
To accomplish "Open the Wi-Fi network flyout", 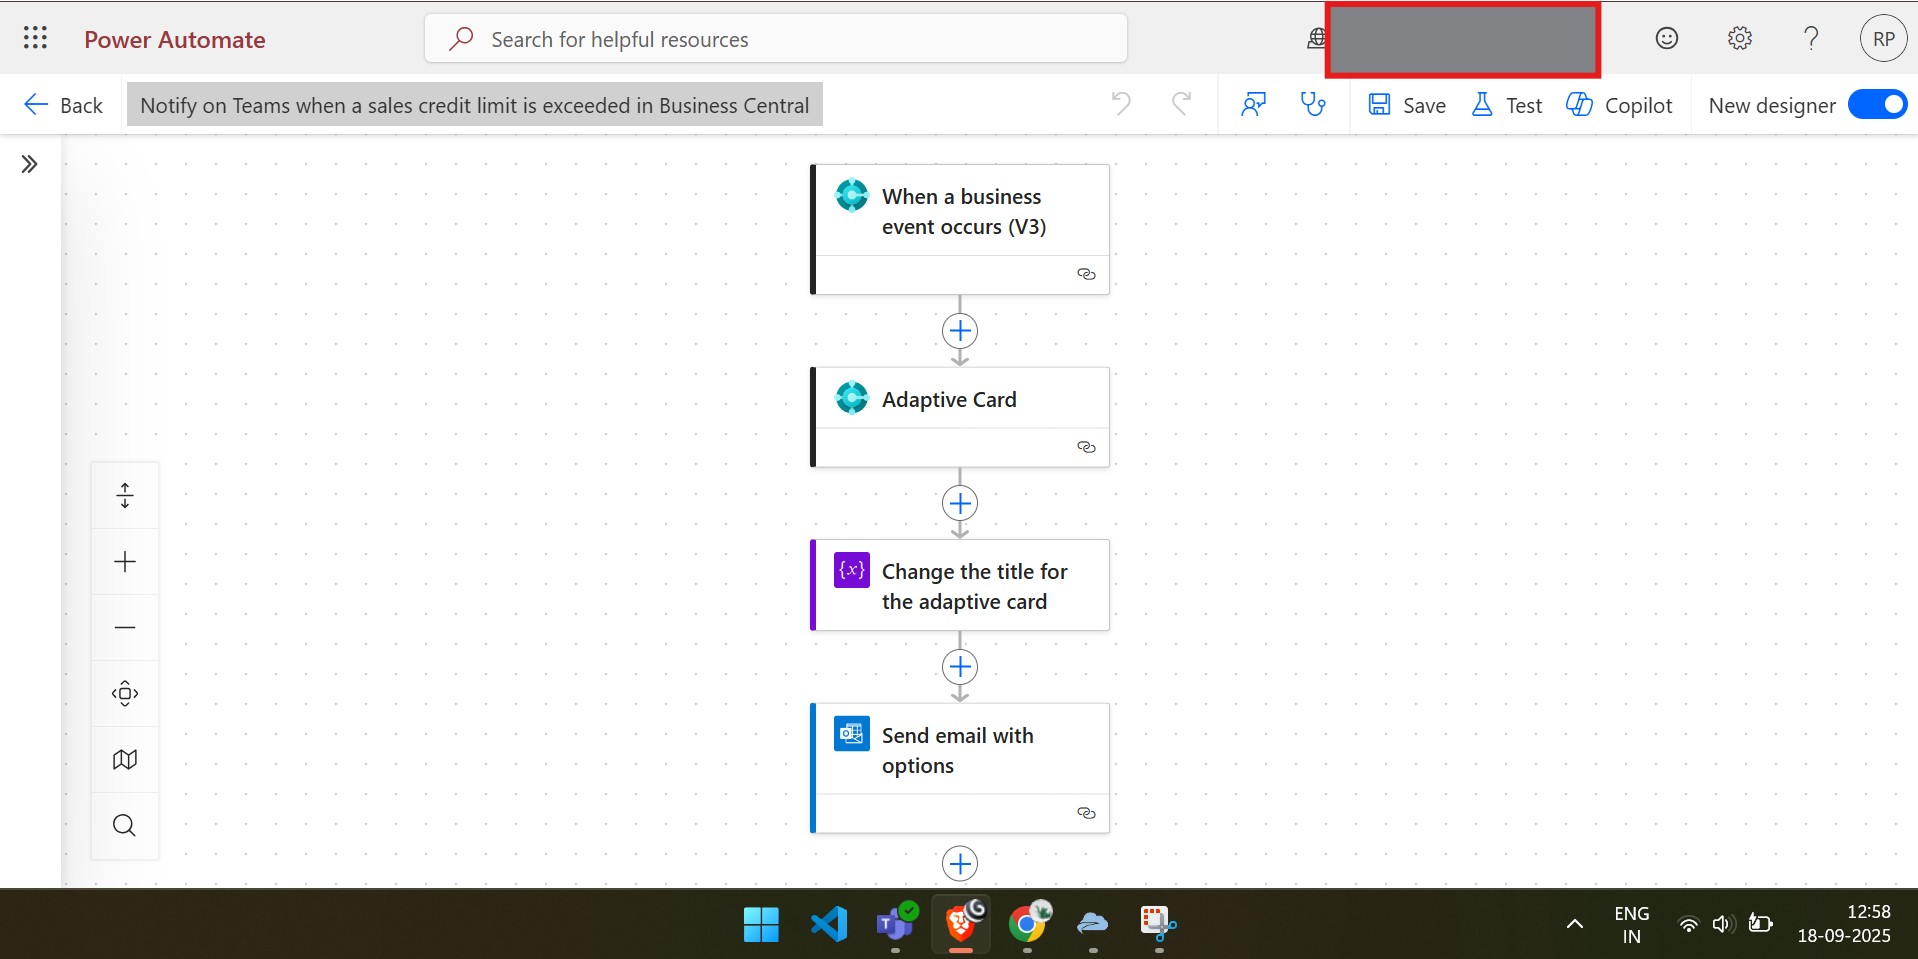I will tap(1689, 924).
